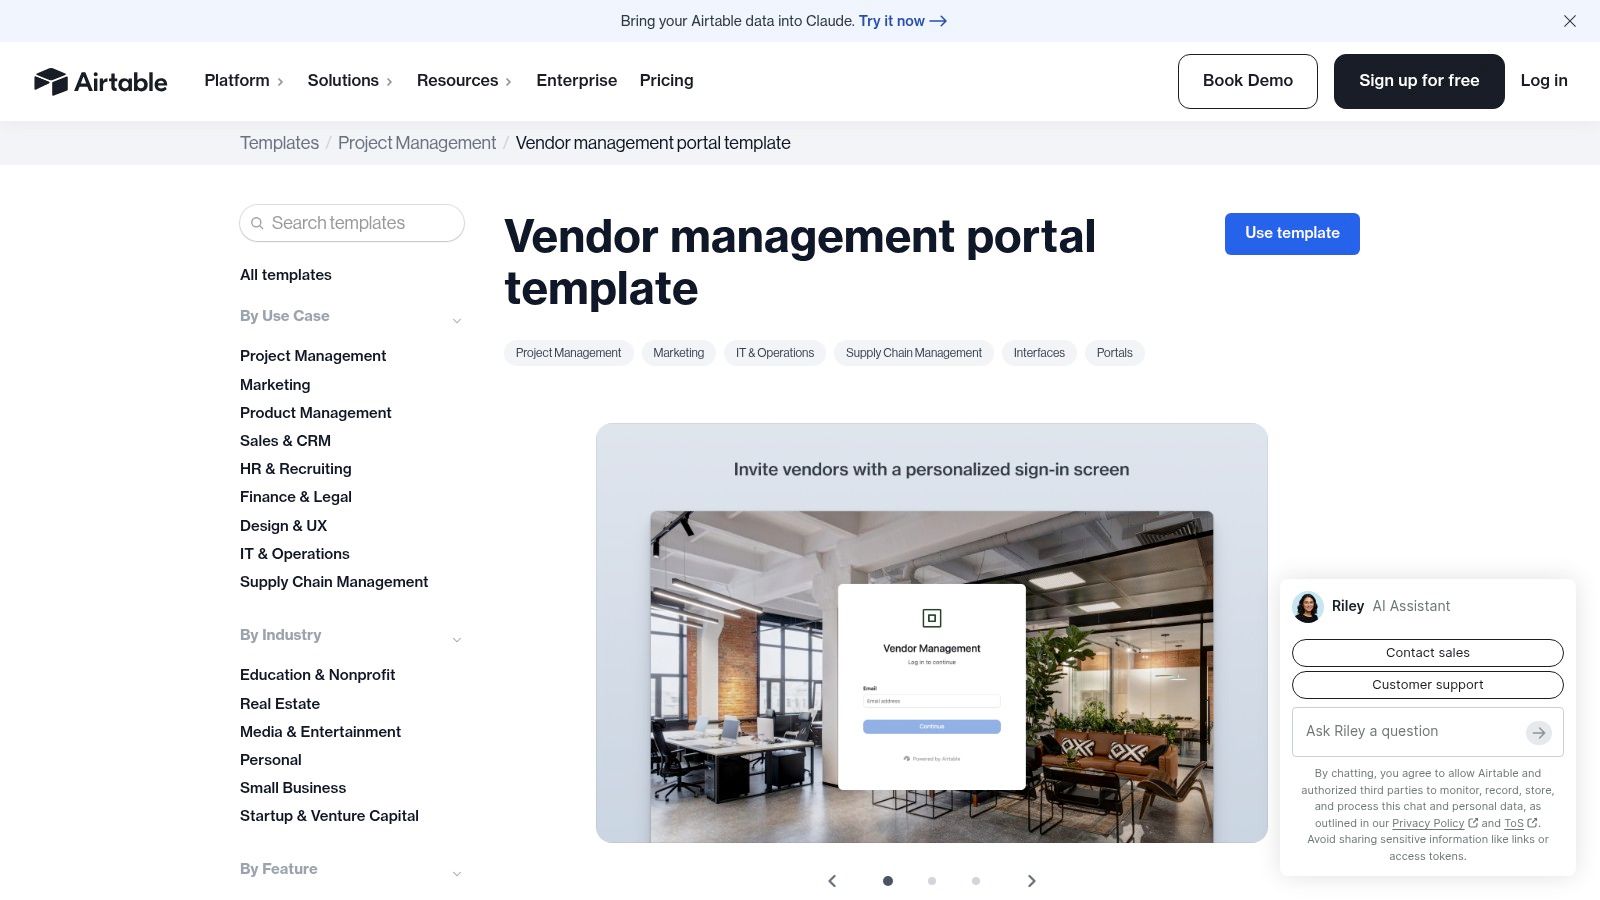Click the Portals tag chip
The height and width of the screenshot is (900, 1600).
(1114, 353)
